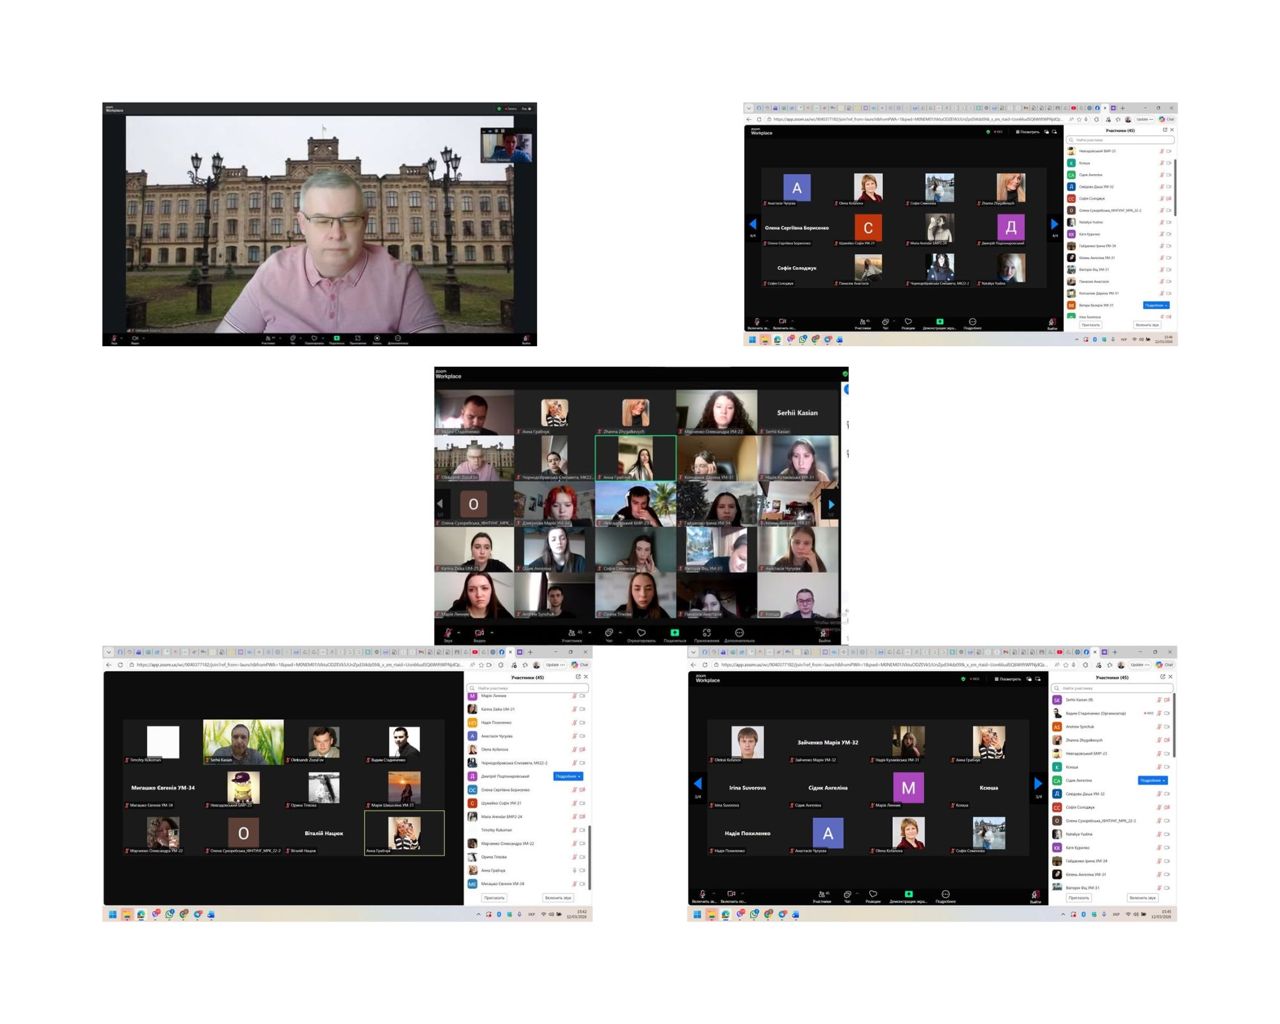The height and width of the screenshot is (1024, 1280).
Task: Open Chat icon in center Zoom gallery toolbar
Action: (x=609, y=633)
